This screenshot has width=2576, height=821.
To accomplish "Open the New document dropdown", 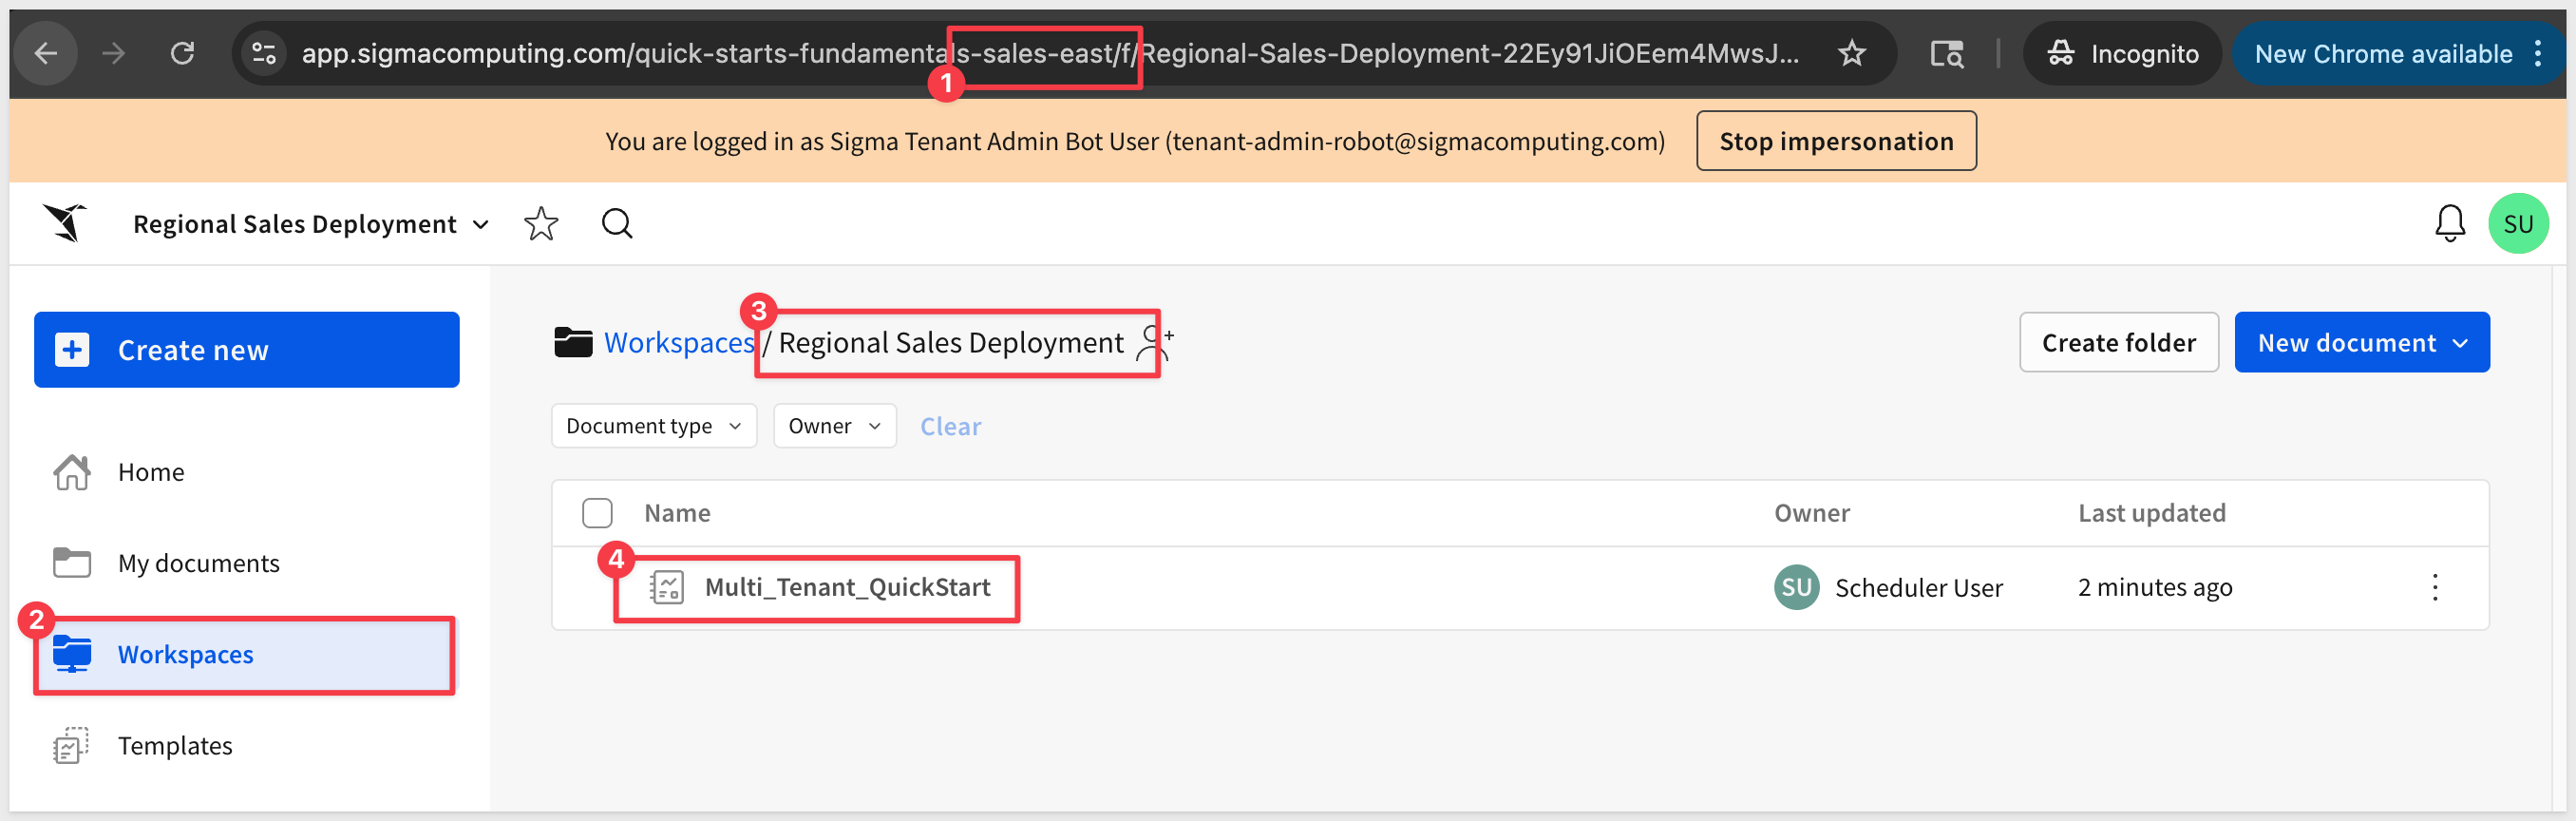I will [2361, 342].
